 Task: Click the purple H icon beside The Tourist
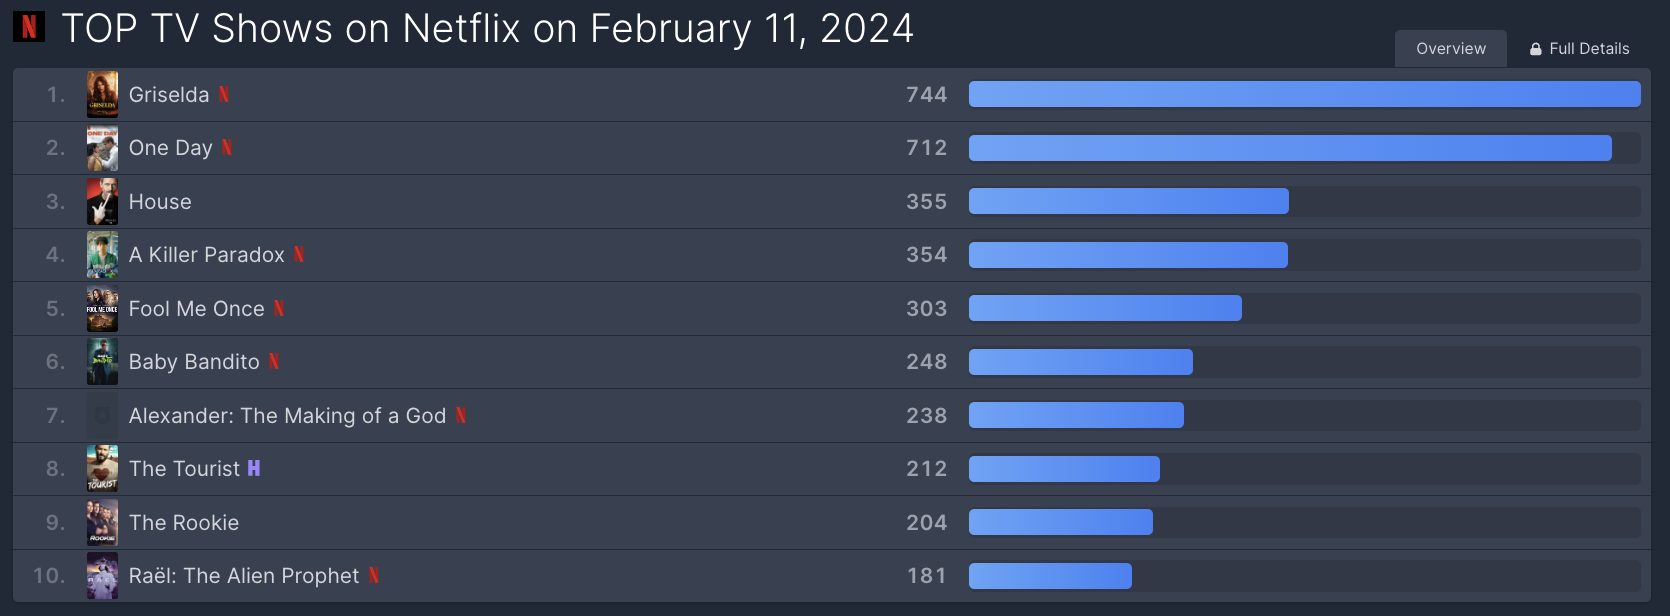[x=254, y=468]
